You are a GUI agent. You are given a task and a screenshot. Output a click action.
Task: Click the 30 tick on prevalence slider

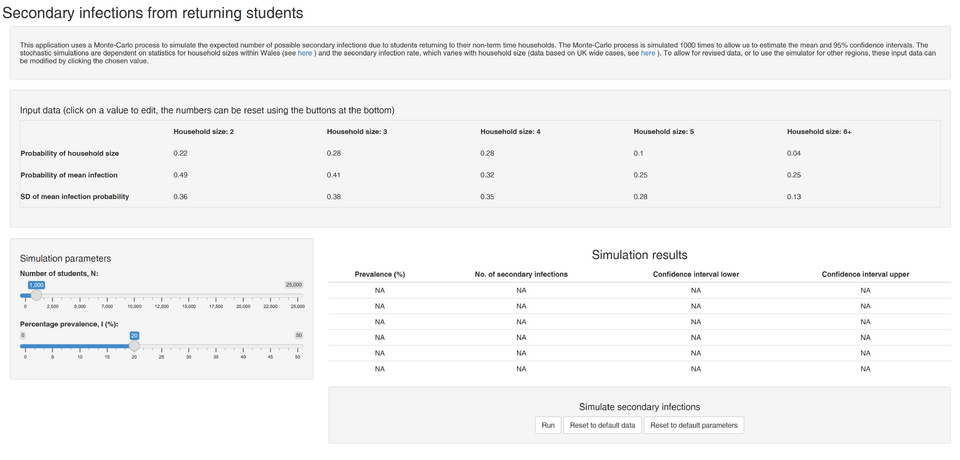(189, 356)
